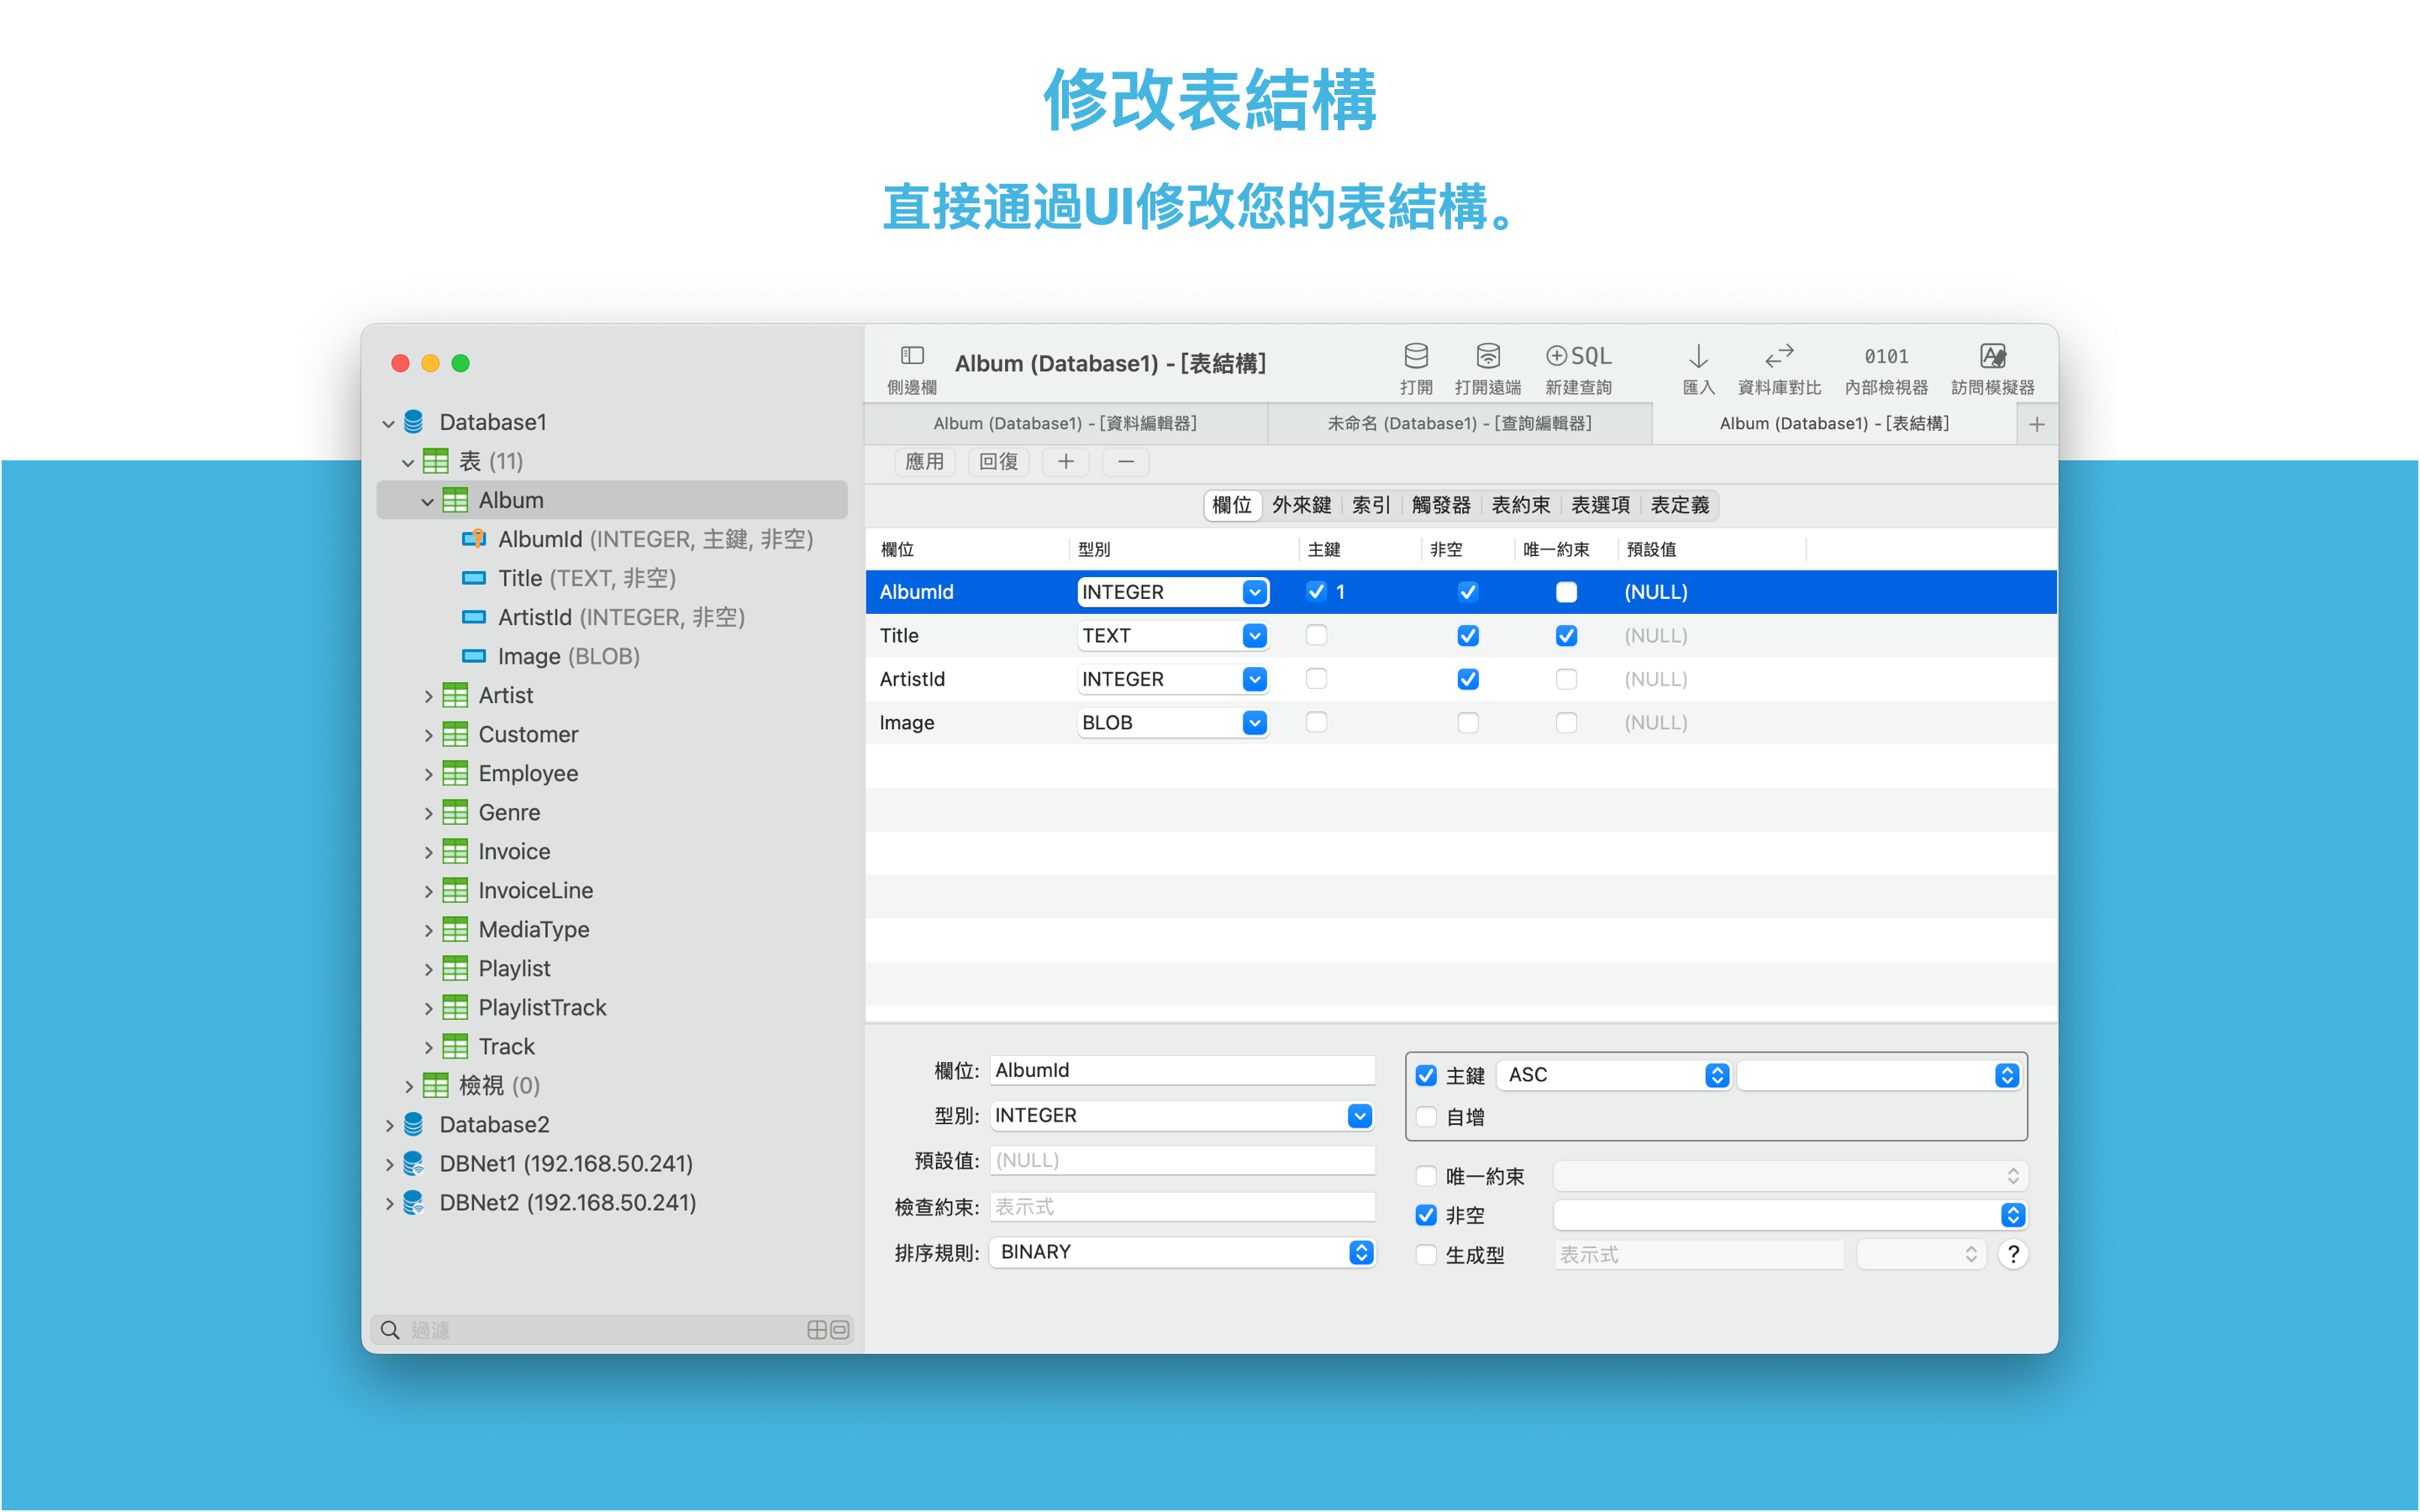Check the generated column (生成型) checkbox
Screen dimensions: 2420x1512
pos(1426,1254)
